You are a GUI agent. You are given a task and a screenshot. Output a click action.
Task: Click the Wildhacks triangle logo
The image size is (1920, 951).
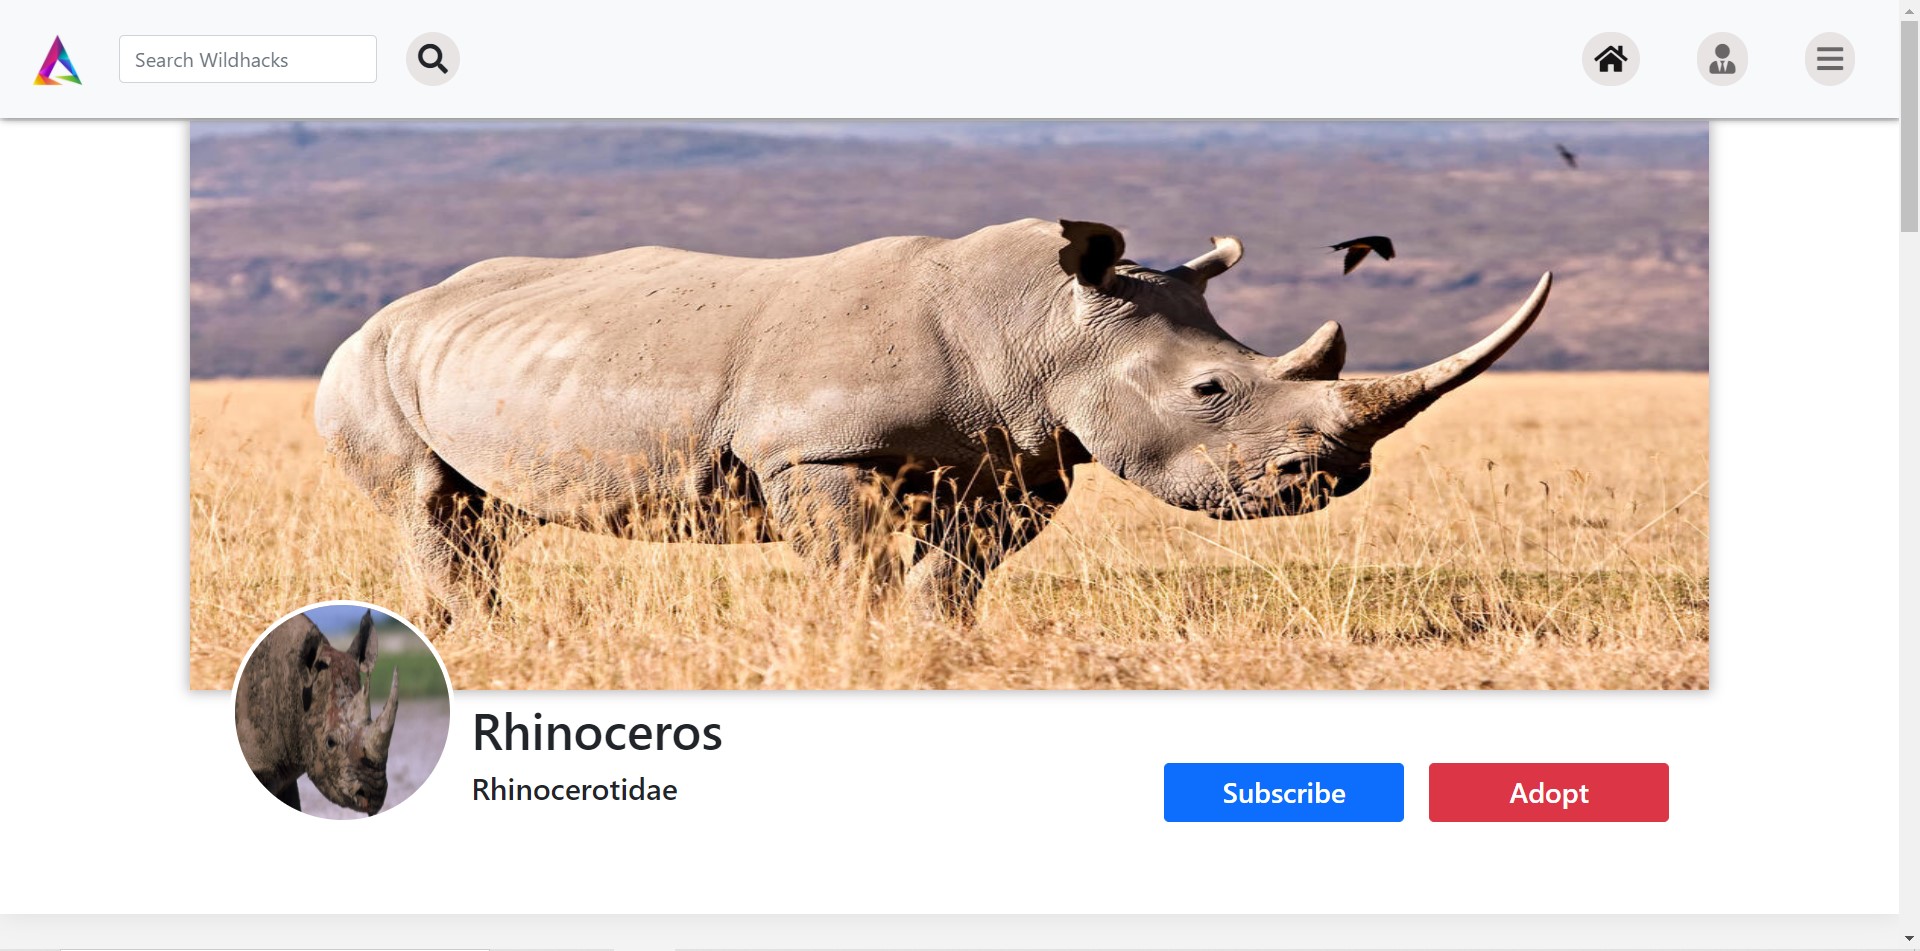click(58, 60)
